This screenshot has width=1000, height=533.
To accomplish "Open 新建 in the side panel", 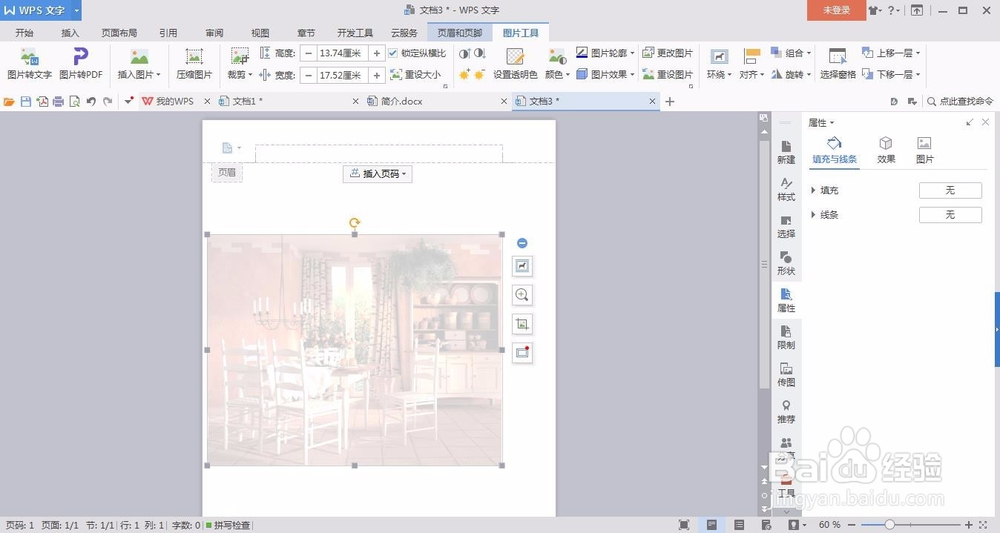I will pos(786,152).
